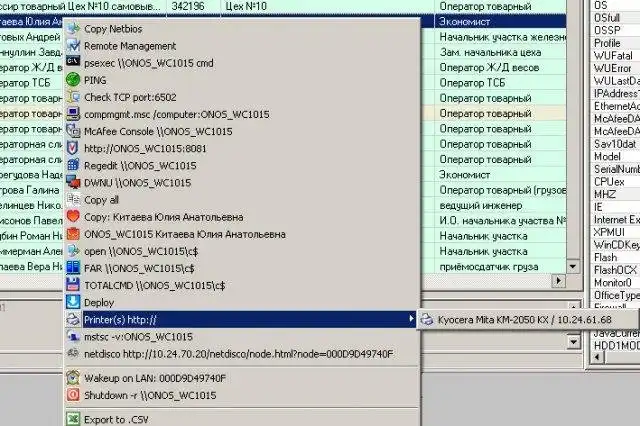The width and height of the screenshot is (640, 426).
Task: Click the Remote Management icon
Action: tap(73, 46)
